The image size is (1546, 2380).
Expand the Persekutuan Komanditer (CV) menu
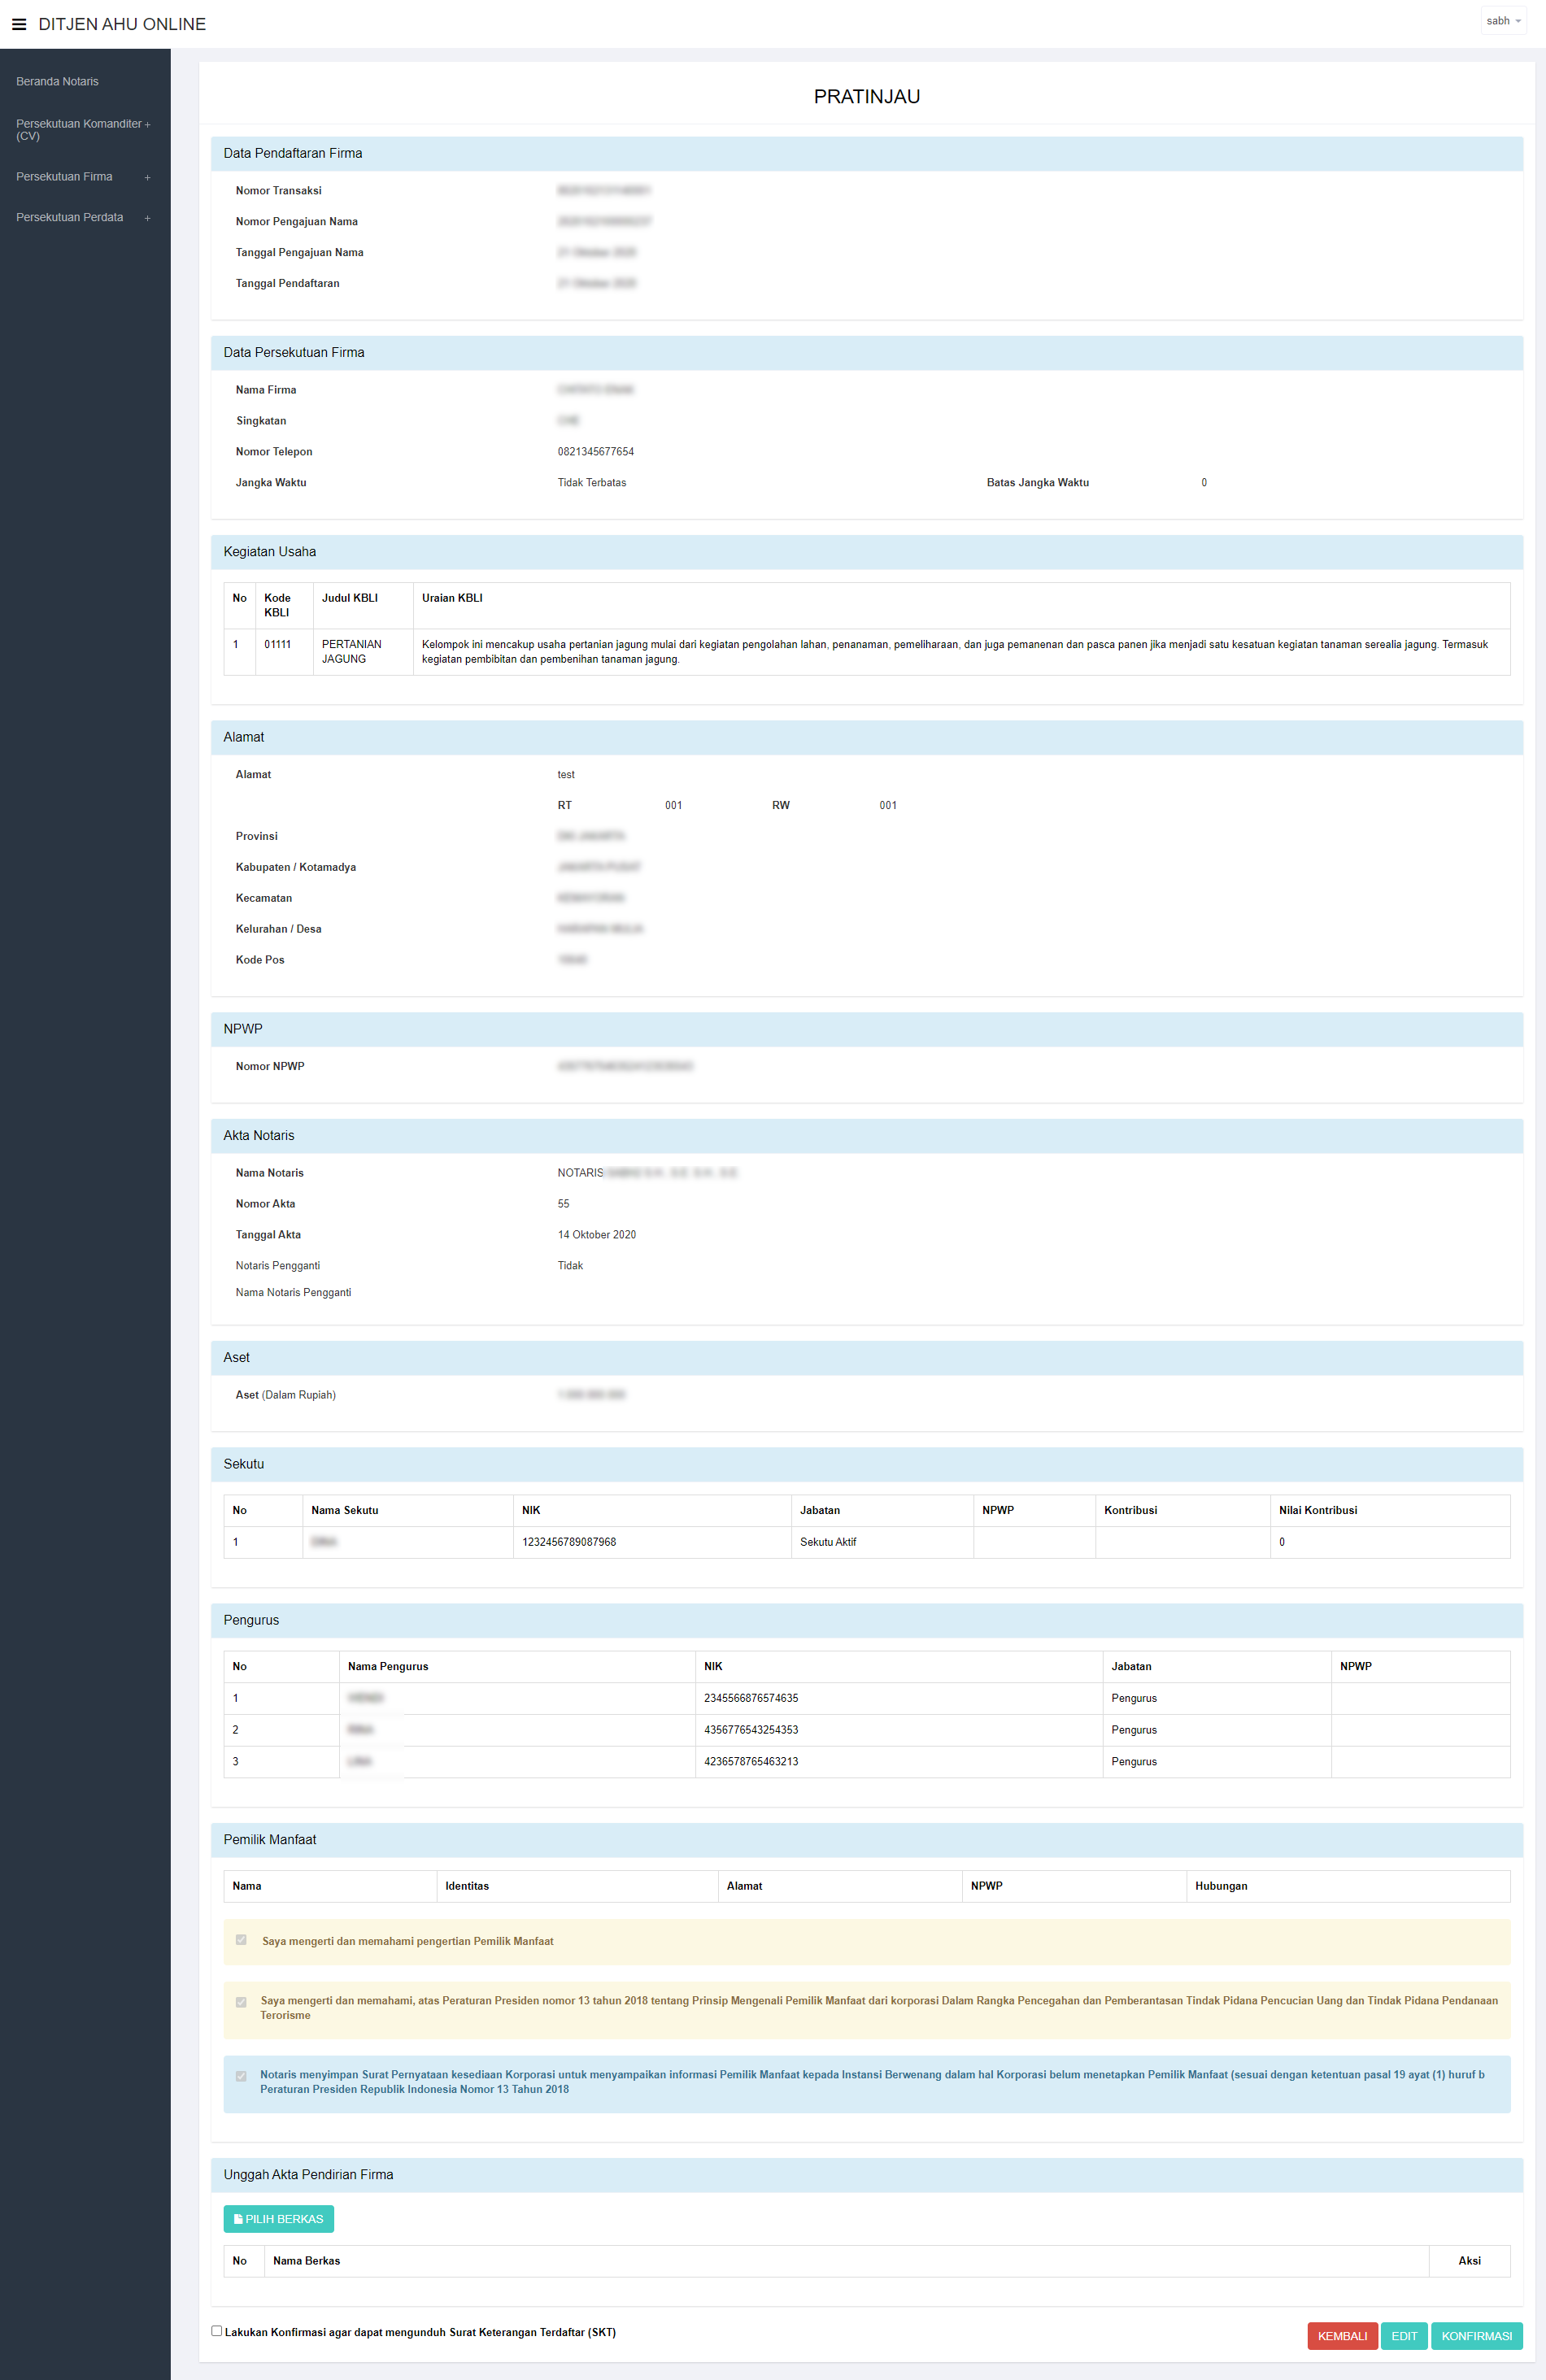click(x=78, y=130)
